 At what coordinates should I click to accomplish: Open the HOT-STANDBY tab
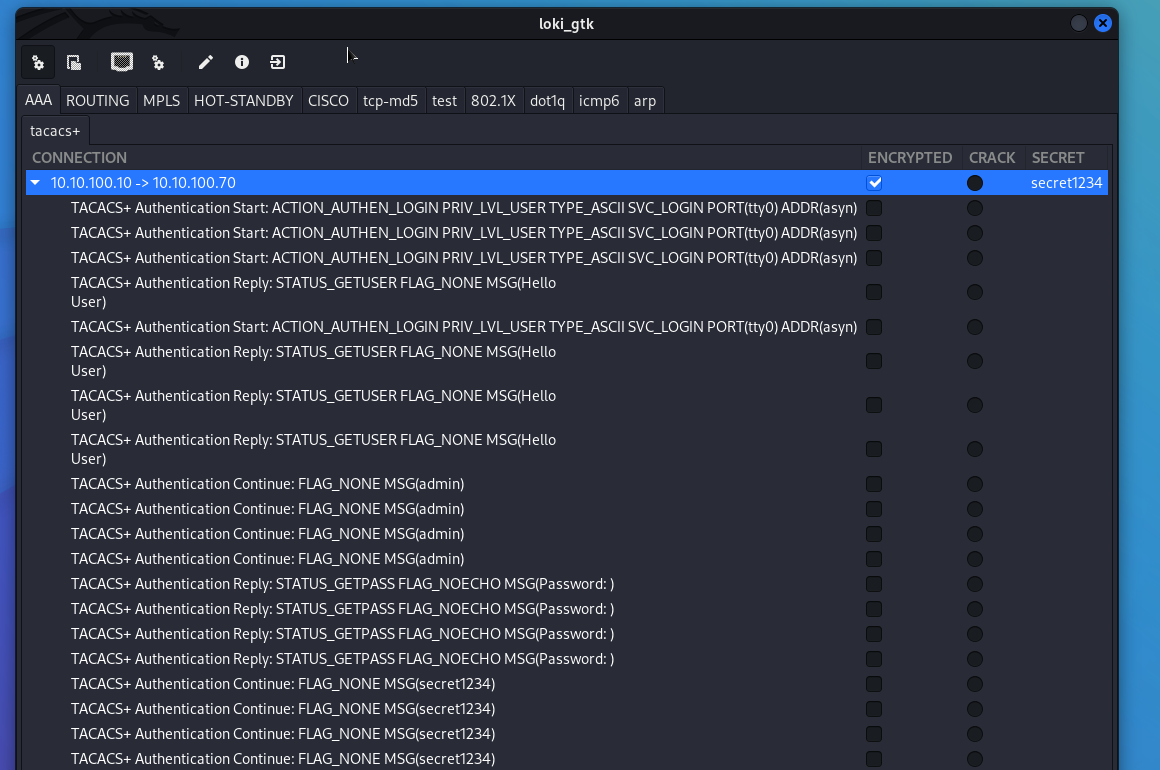click(x=243, y=101)
